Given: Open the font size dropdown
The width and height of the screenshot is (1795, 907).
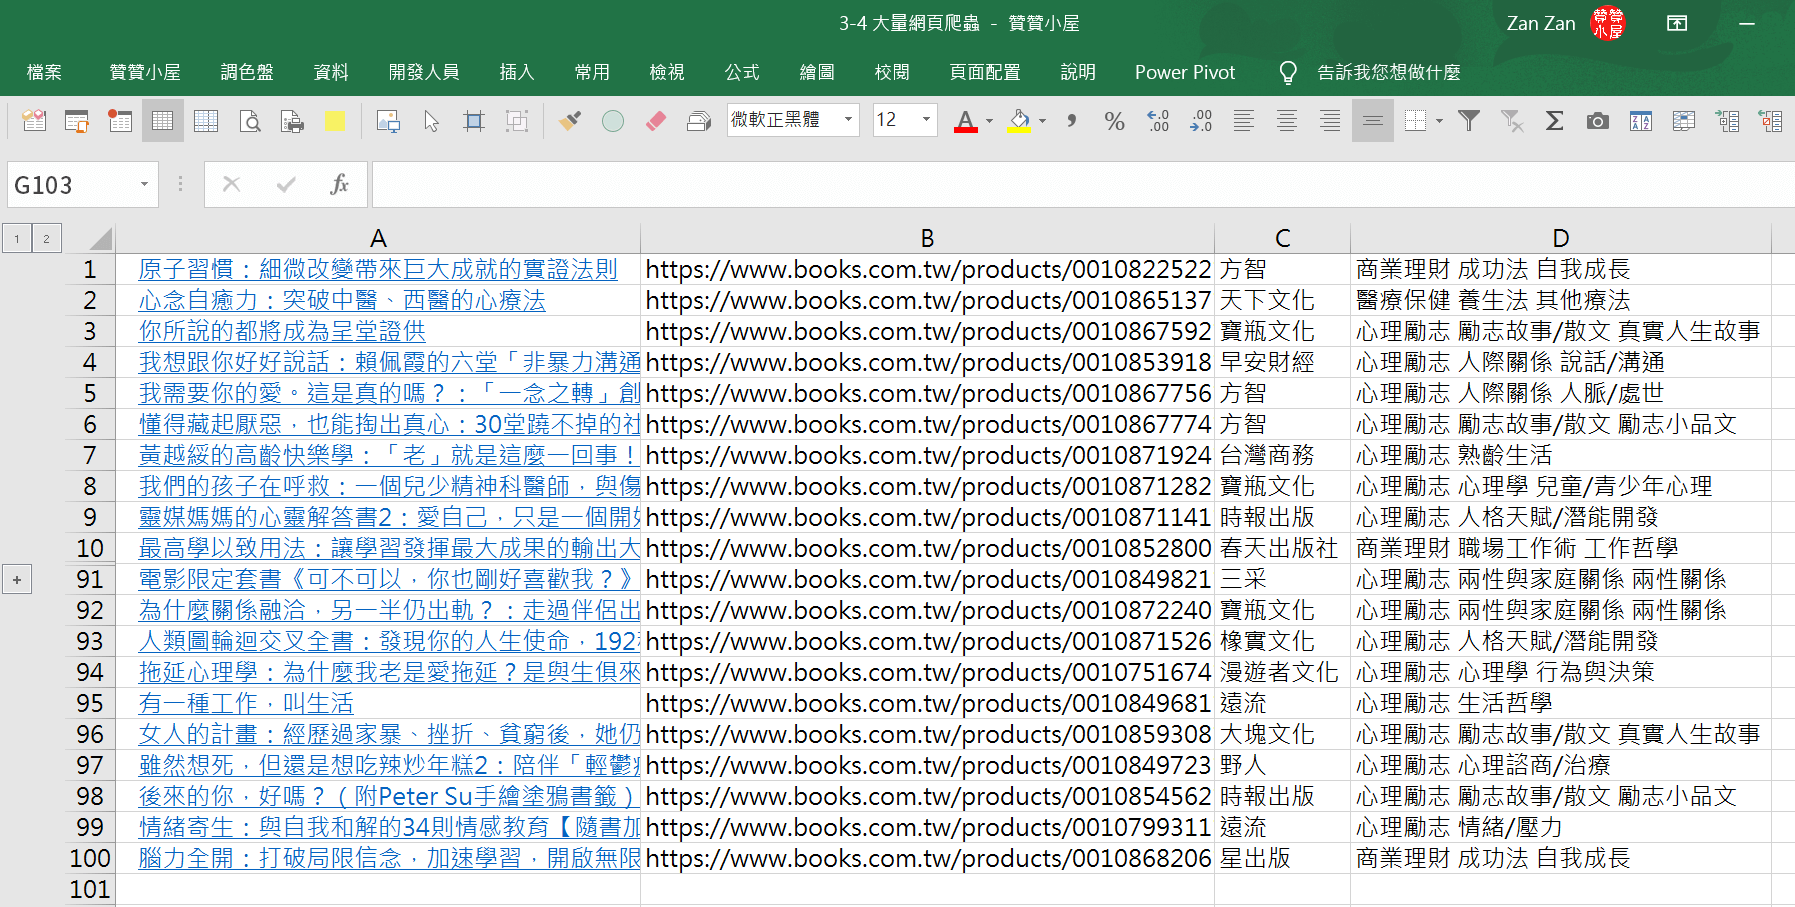Looking at the screenshot, I should (927, 120).
